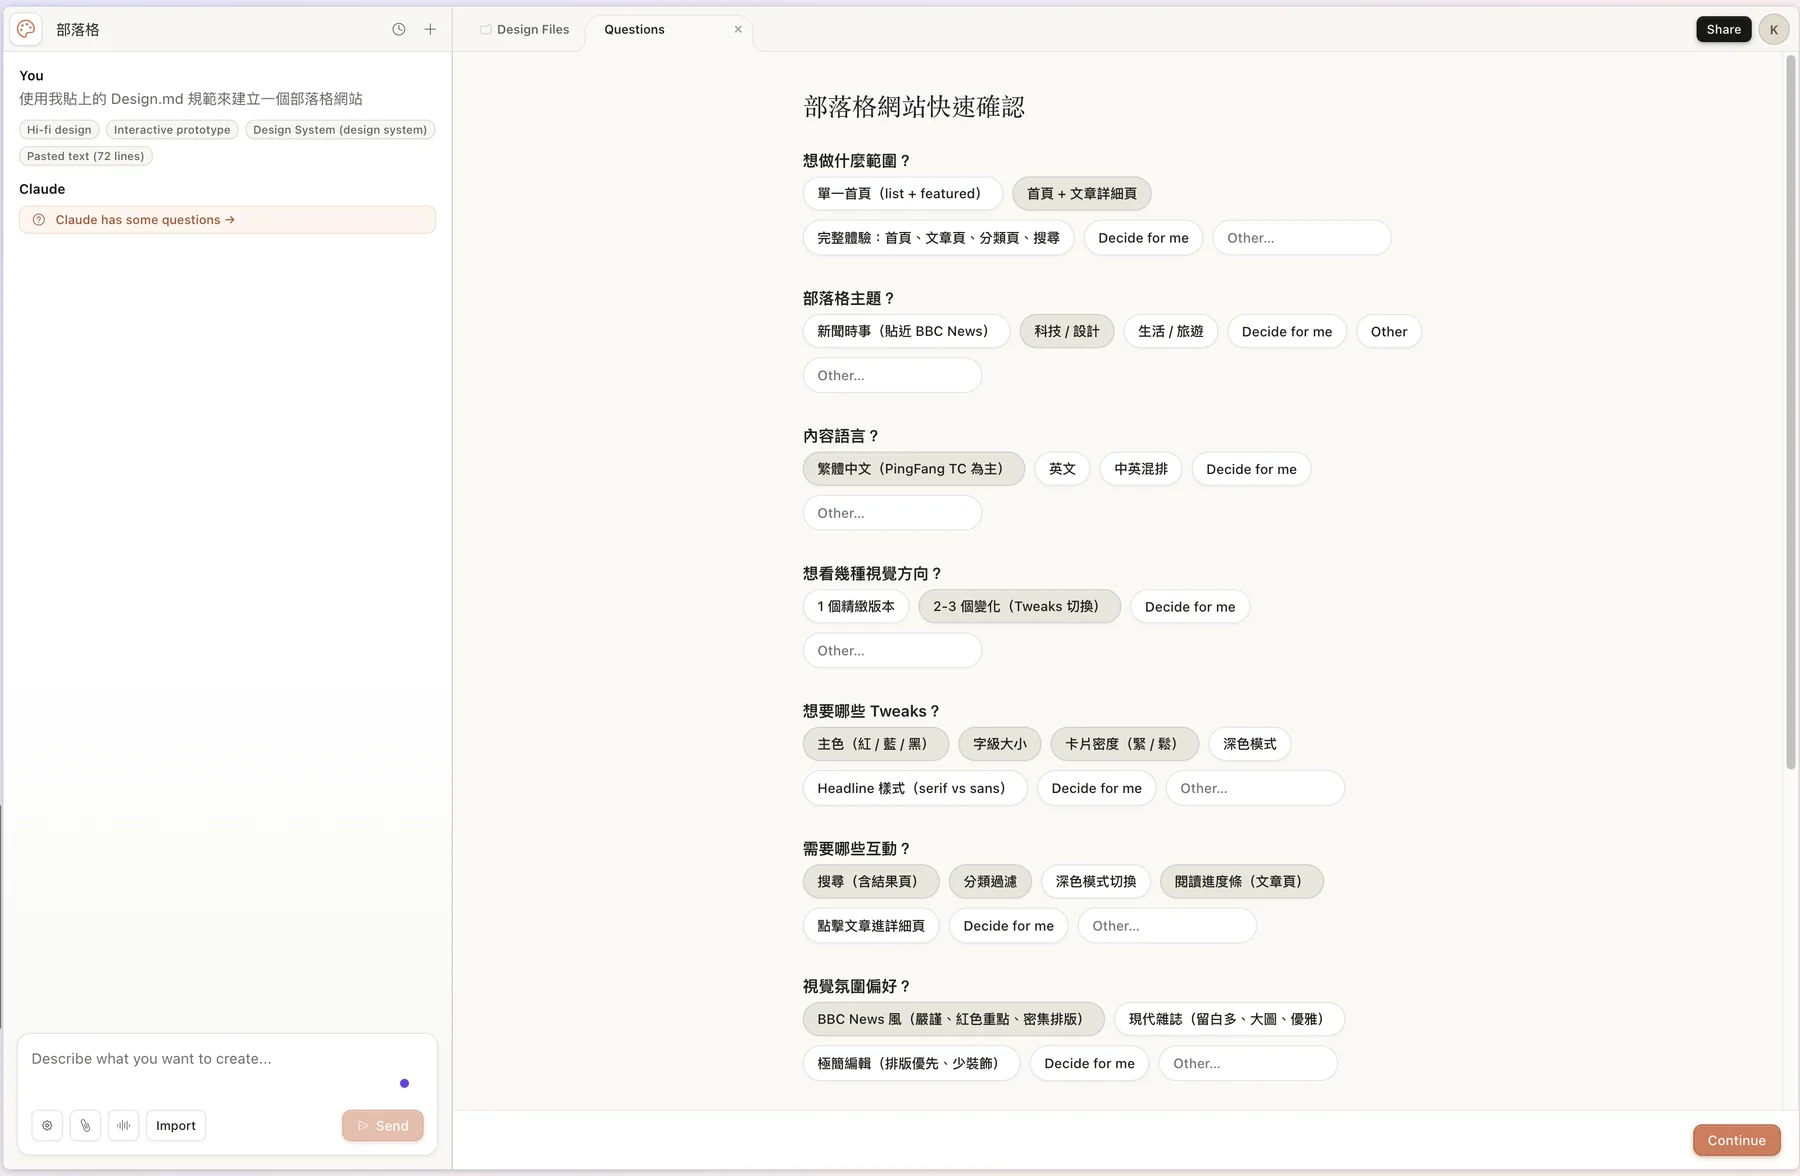Choose Decide for me under 需要哪些互動
Screen dimensions: 1800x1176
pyautogui.click(x=1008, y=926)
